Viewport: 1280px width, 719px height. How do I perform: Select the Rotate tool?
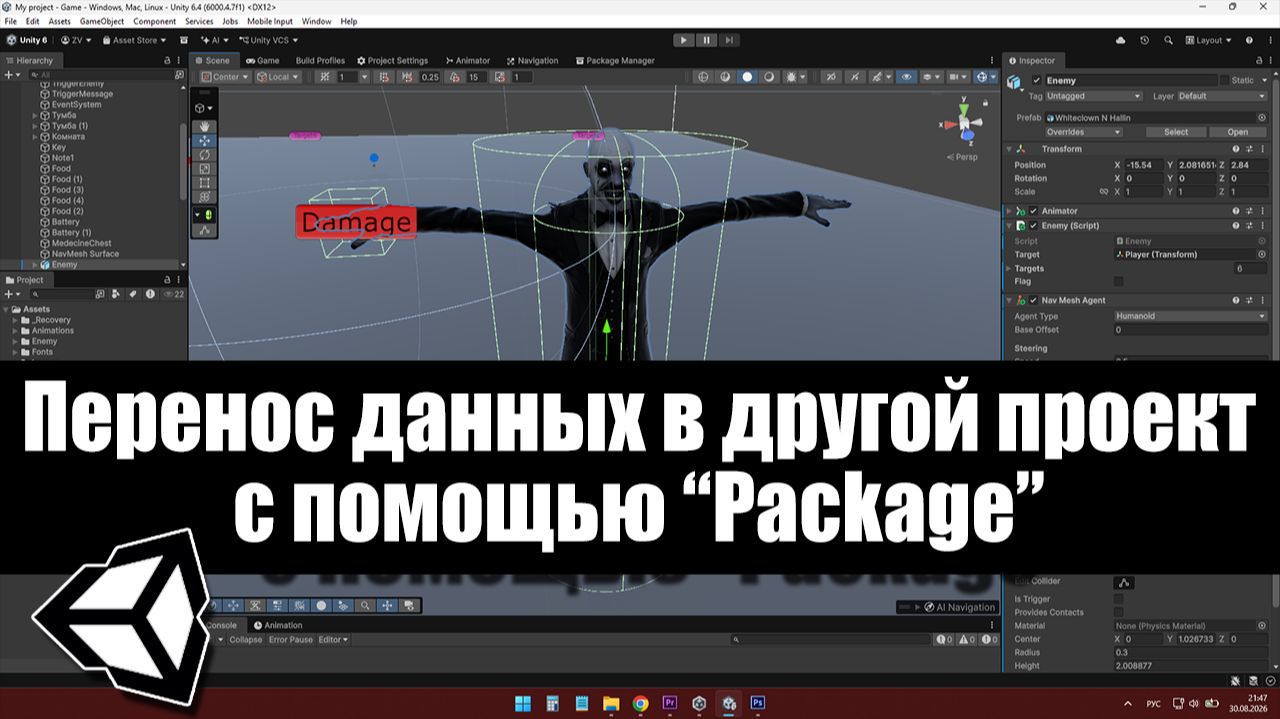coord(205,155)
